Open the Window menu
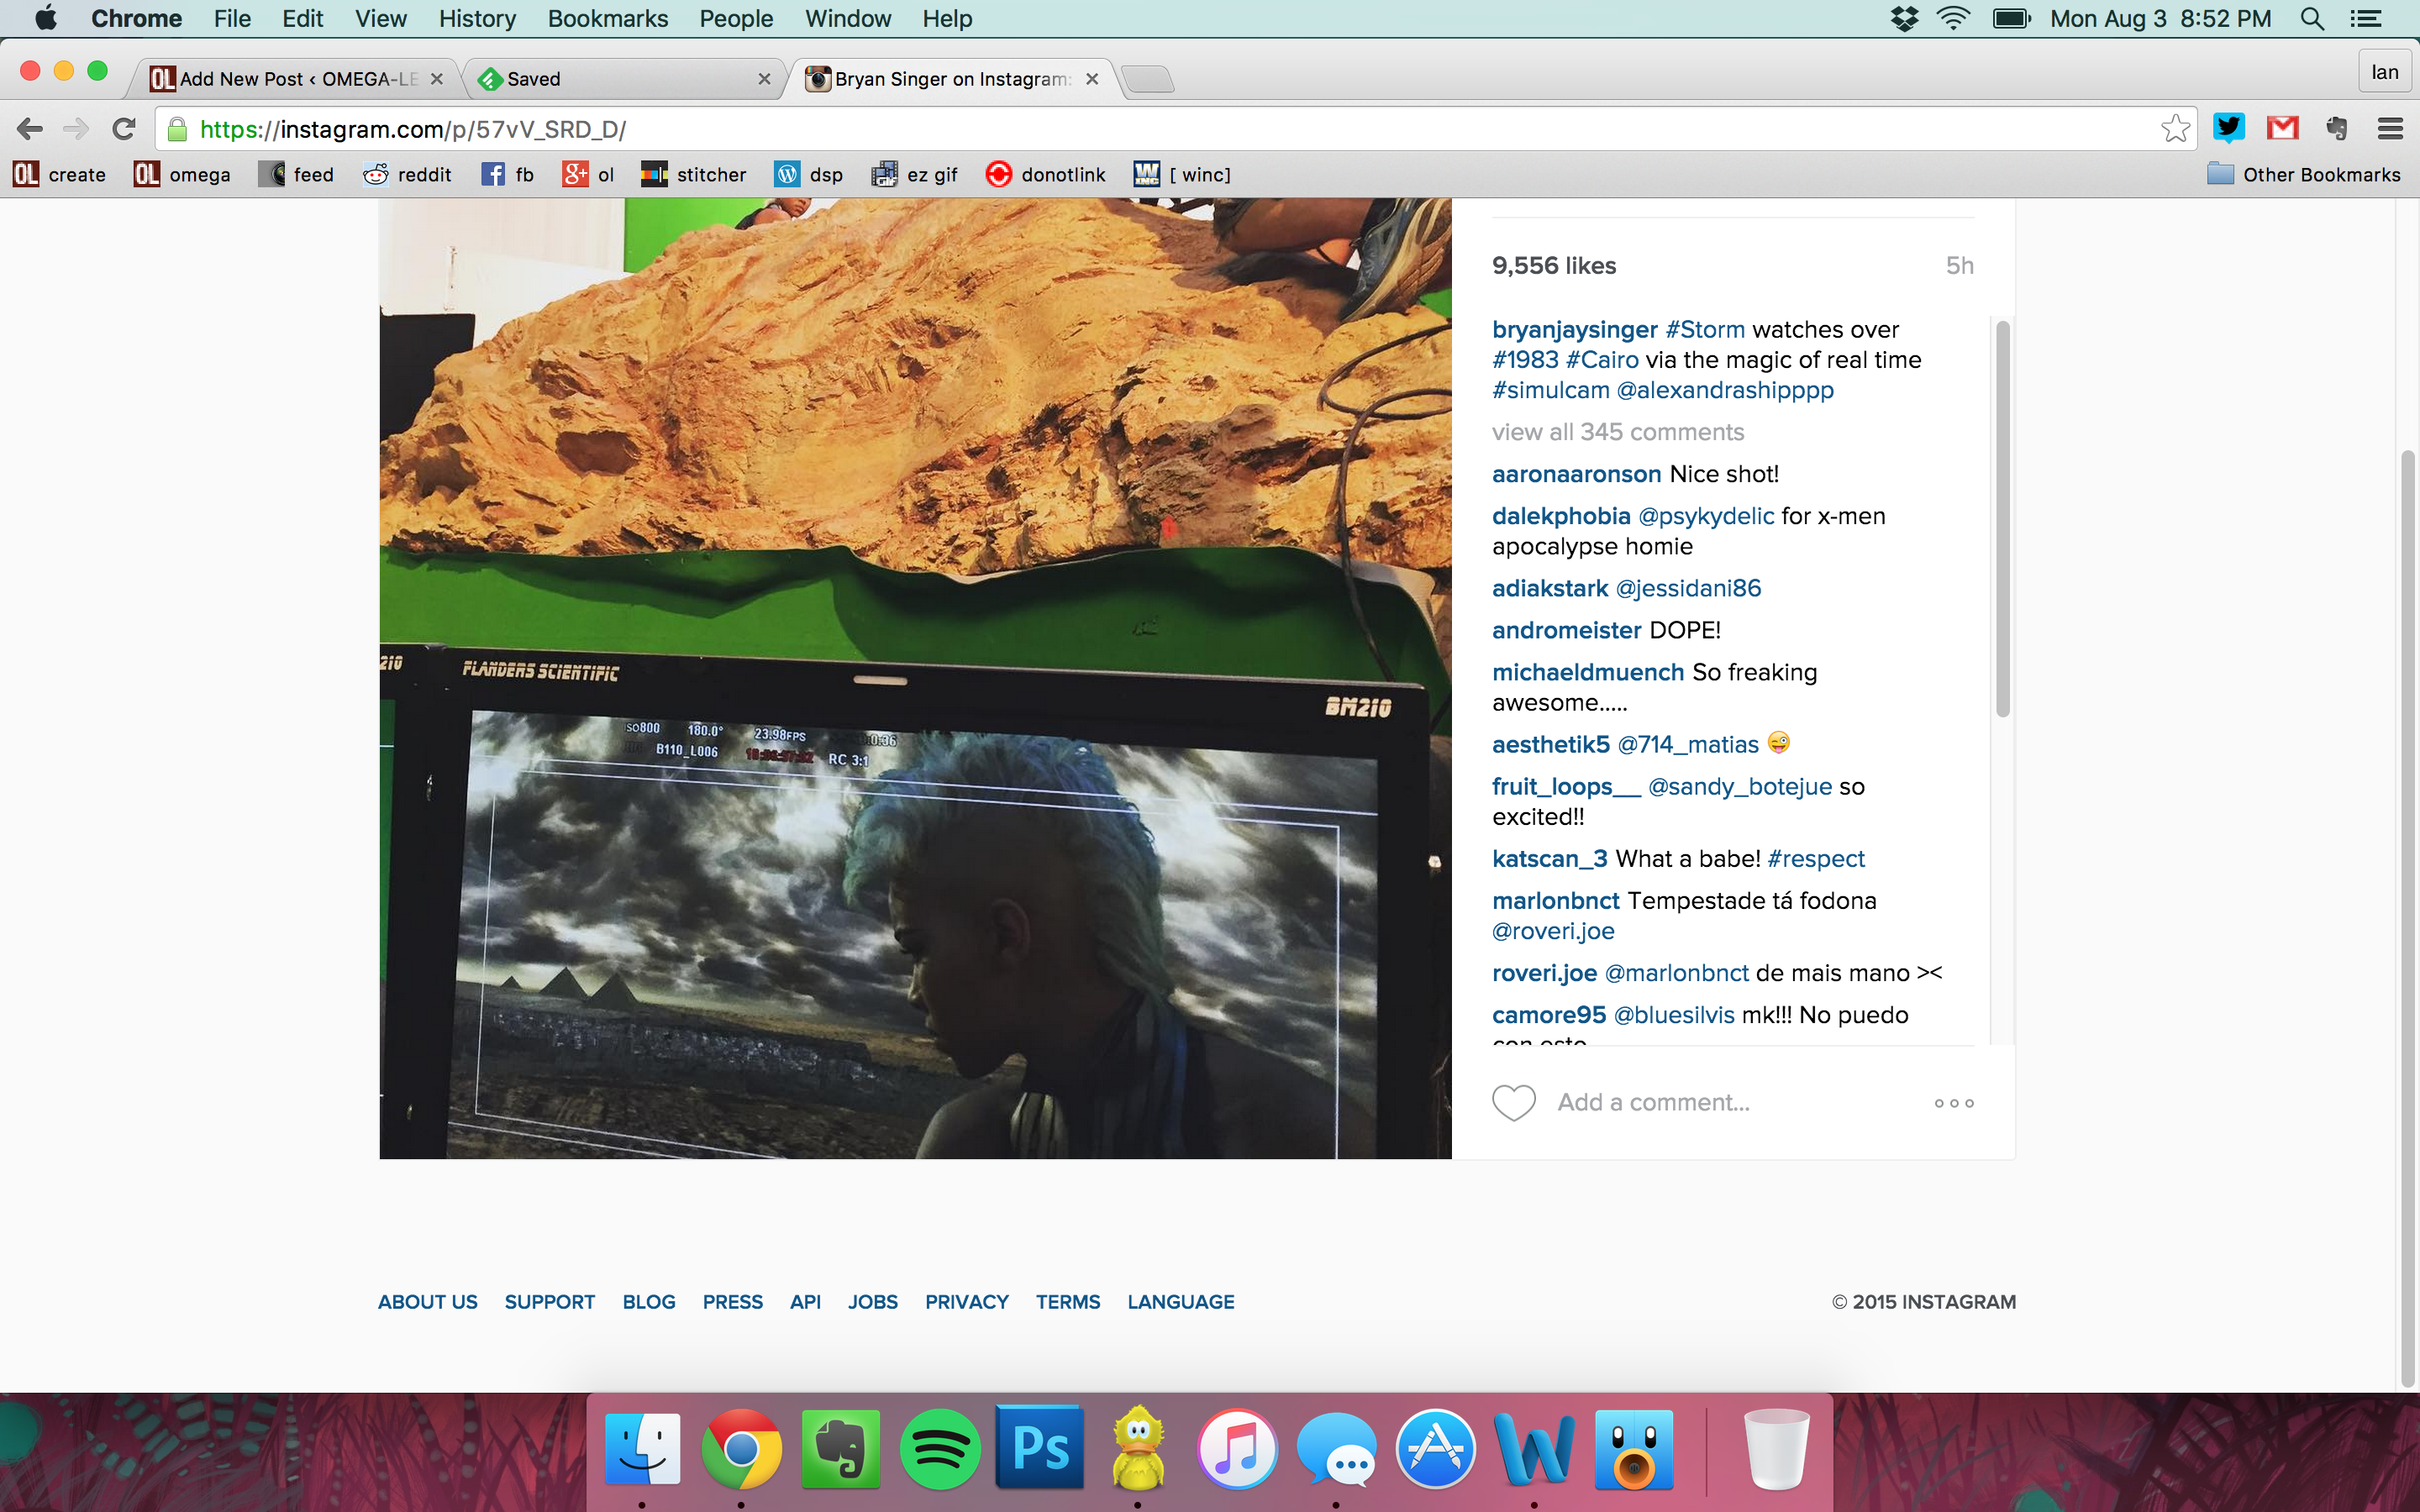The image size is (2420, 1512). click(847, 18)
